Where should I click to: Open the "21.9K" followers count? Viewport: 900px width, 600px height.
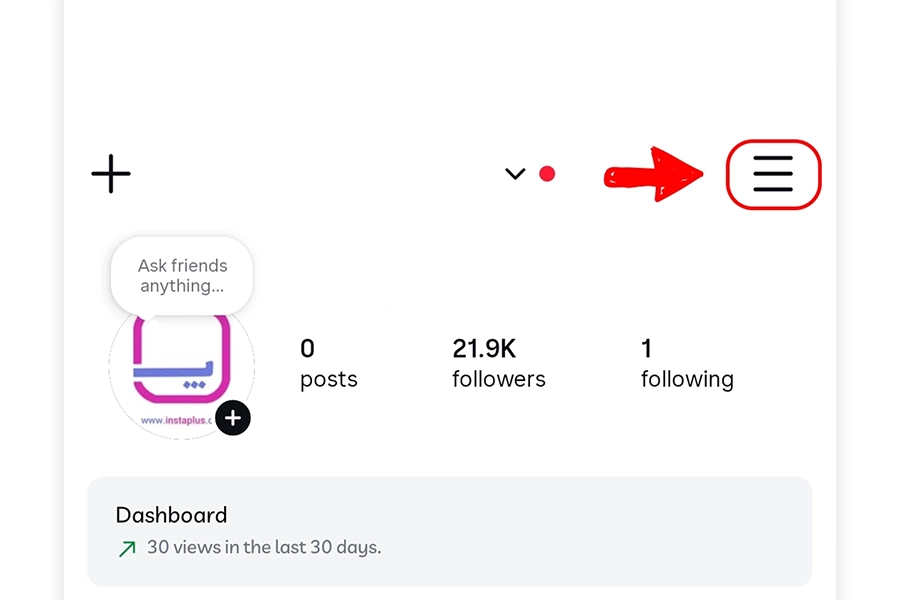(x=484, y=348)
